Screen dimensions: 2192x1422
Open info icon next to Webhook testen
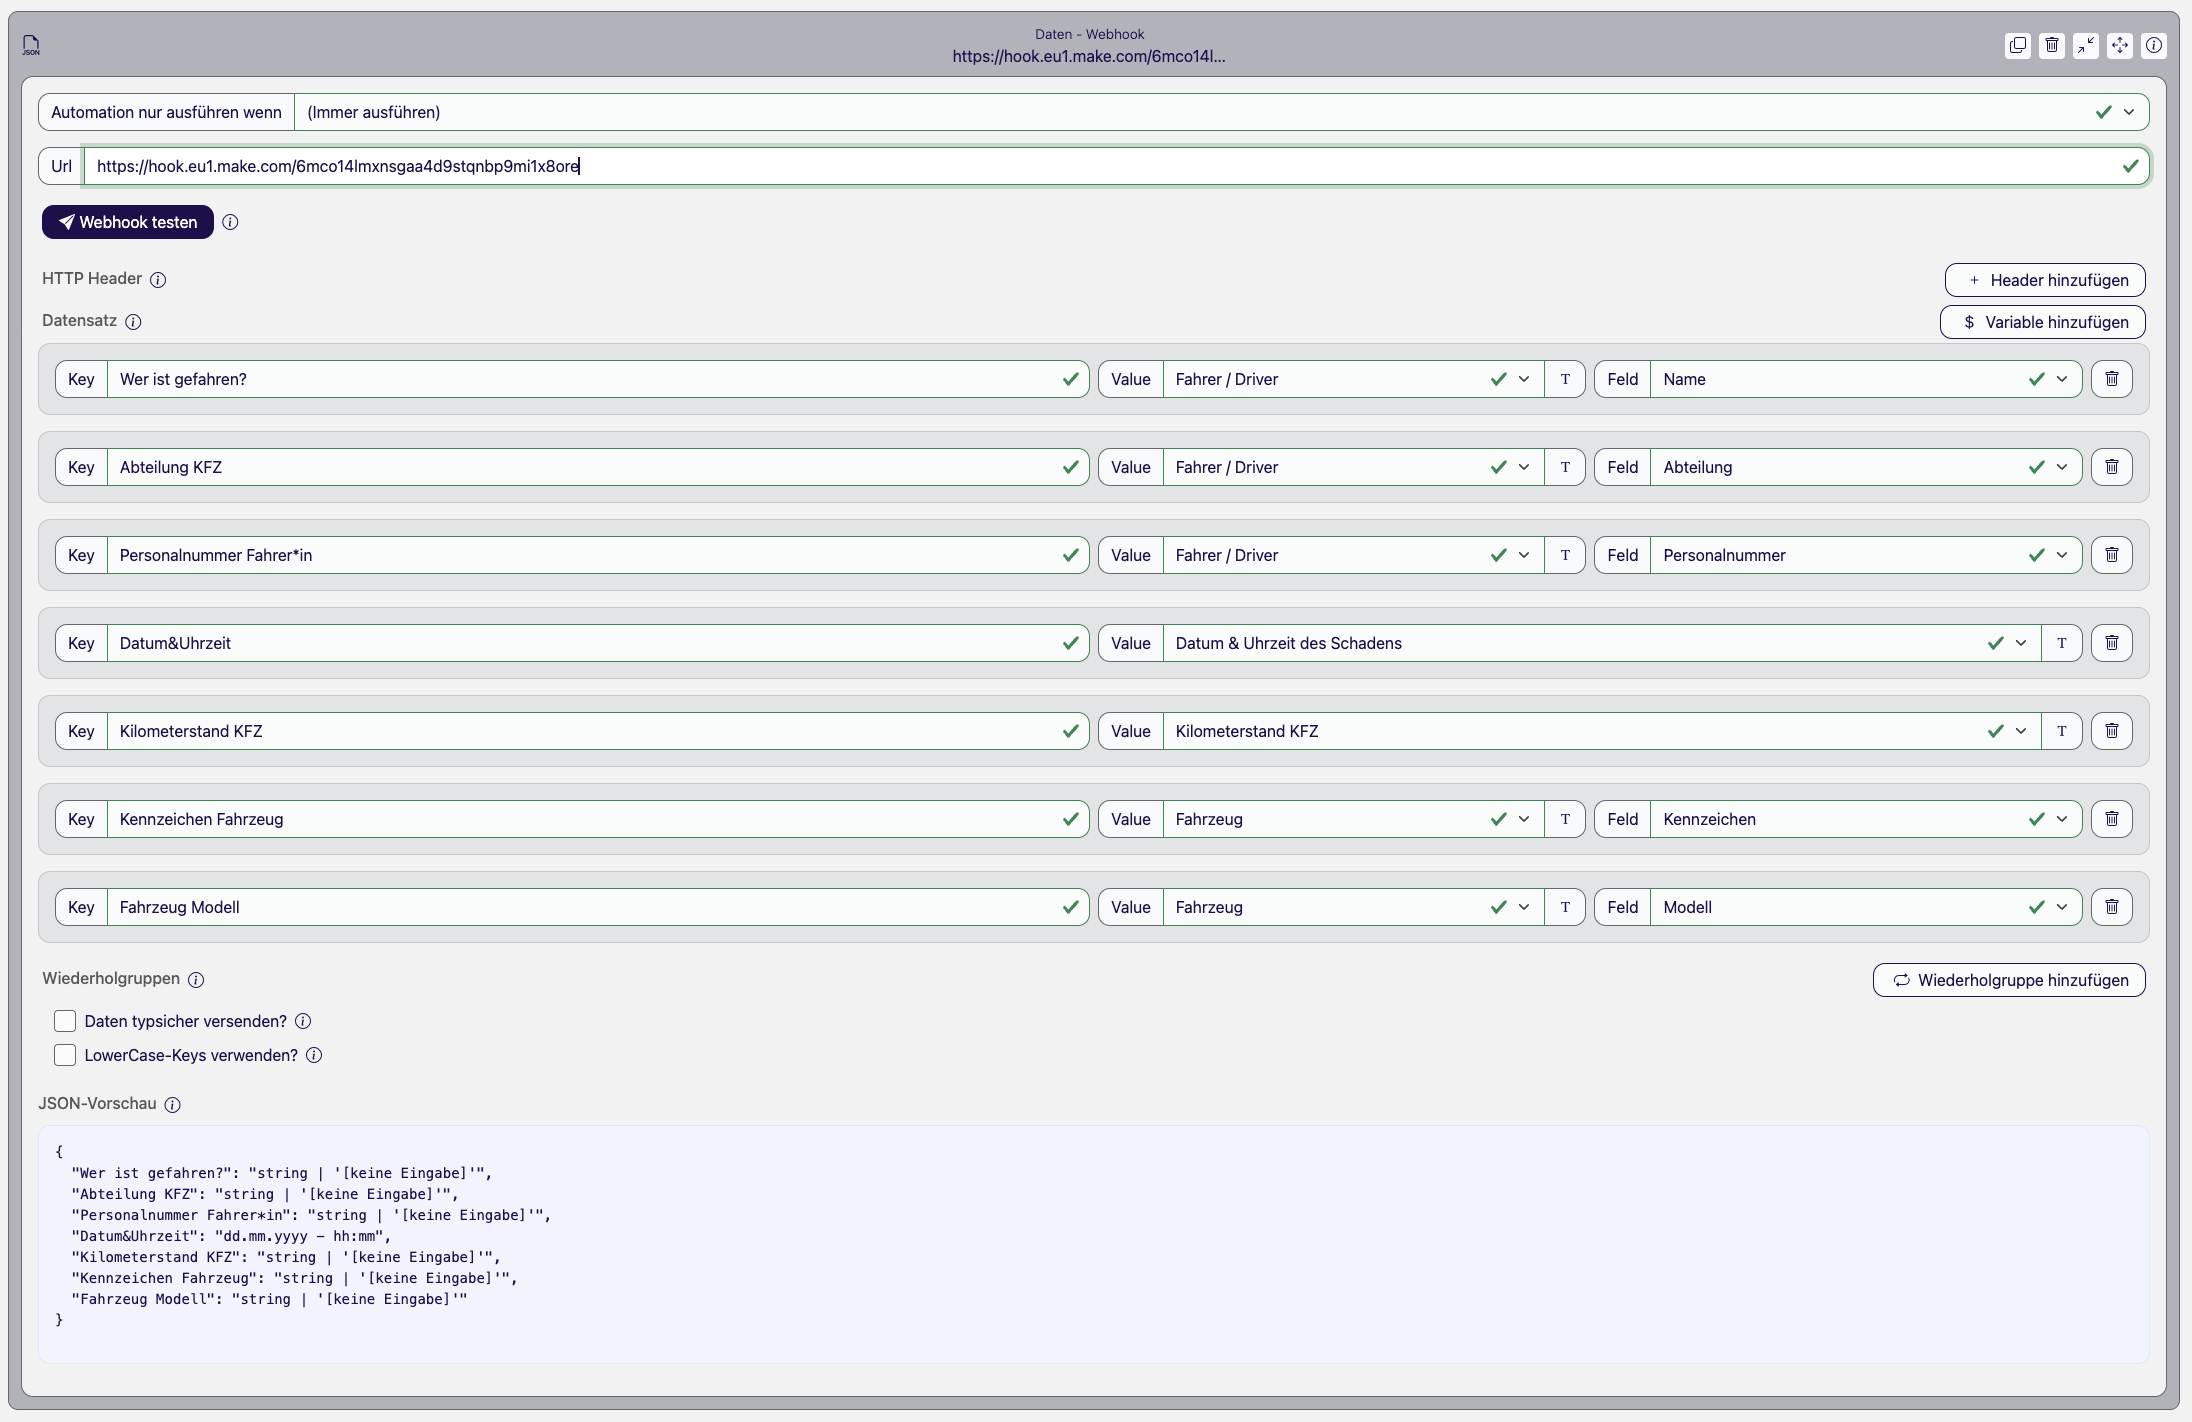(230, 222)
